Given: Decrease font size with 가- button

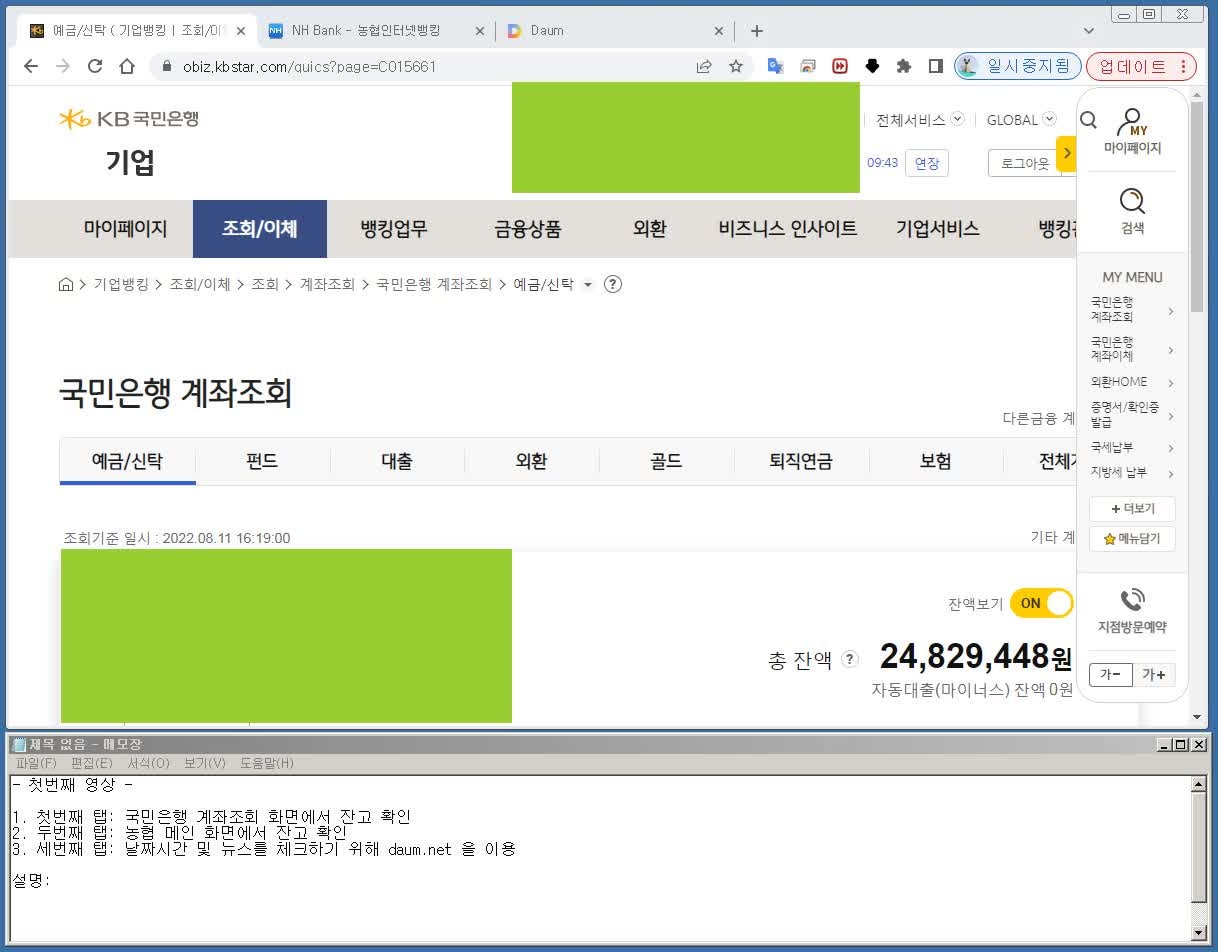Looking at the screenshot, I should [1110, 675].
